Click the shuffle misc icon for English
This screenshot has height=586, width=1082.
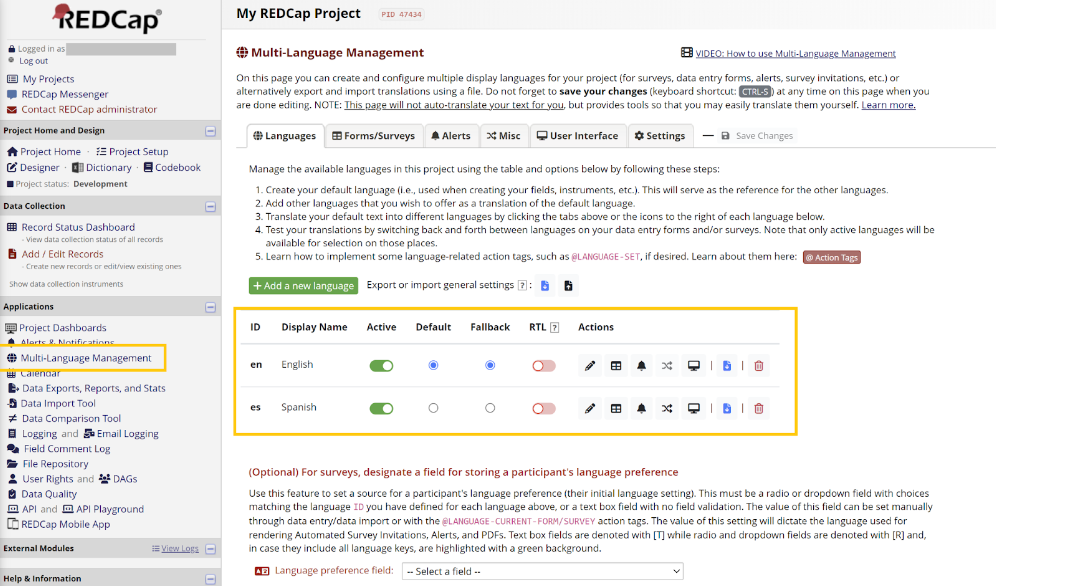pyautogui.click(x=667, y=366)
